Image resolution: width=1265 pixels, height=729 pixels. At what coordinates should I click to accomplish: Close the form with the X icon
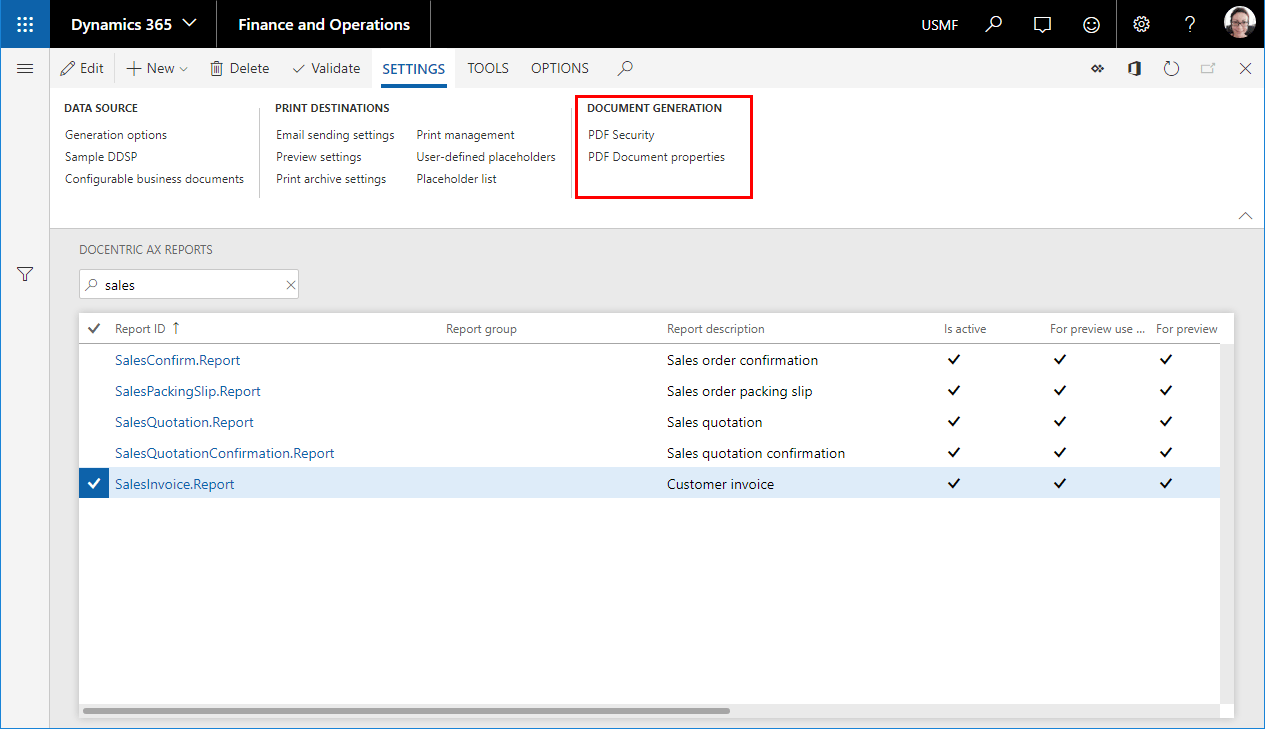tap(1245, 68)
